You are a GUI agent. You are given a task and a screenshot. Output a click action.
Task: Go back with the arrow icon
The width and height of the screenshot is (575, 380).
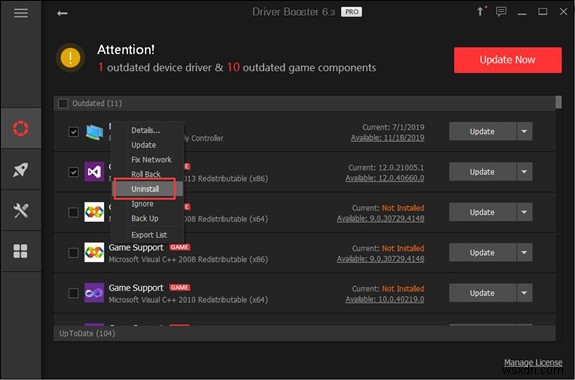point(62,14)
